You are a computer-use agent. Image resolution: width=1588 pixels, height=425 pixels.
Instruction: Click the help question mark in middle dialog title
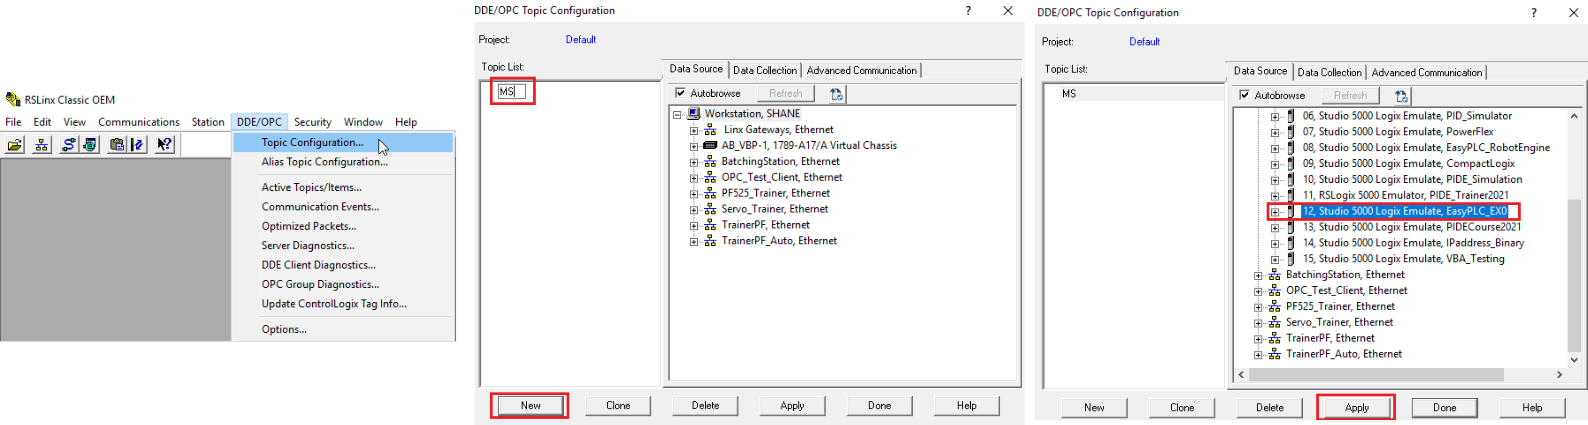coord(968,11)
